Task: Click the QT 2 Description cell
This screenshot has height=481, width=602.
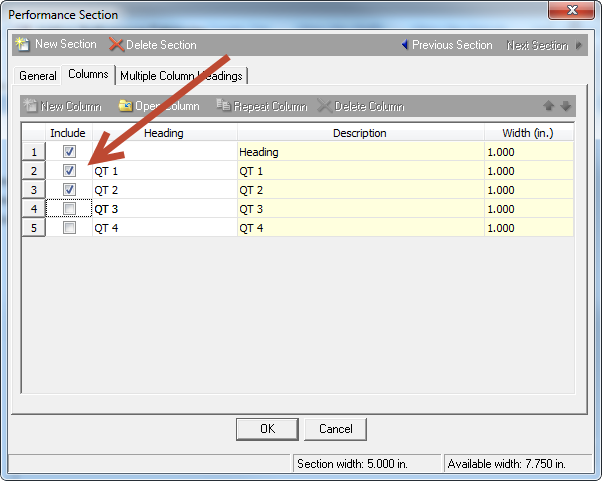Action: [361, 190]
